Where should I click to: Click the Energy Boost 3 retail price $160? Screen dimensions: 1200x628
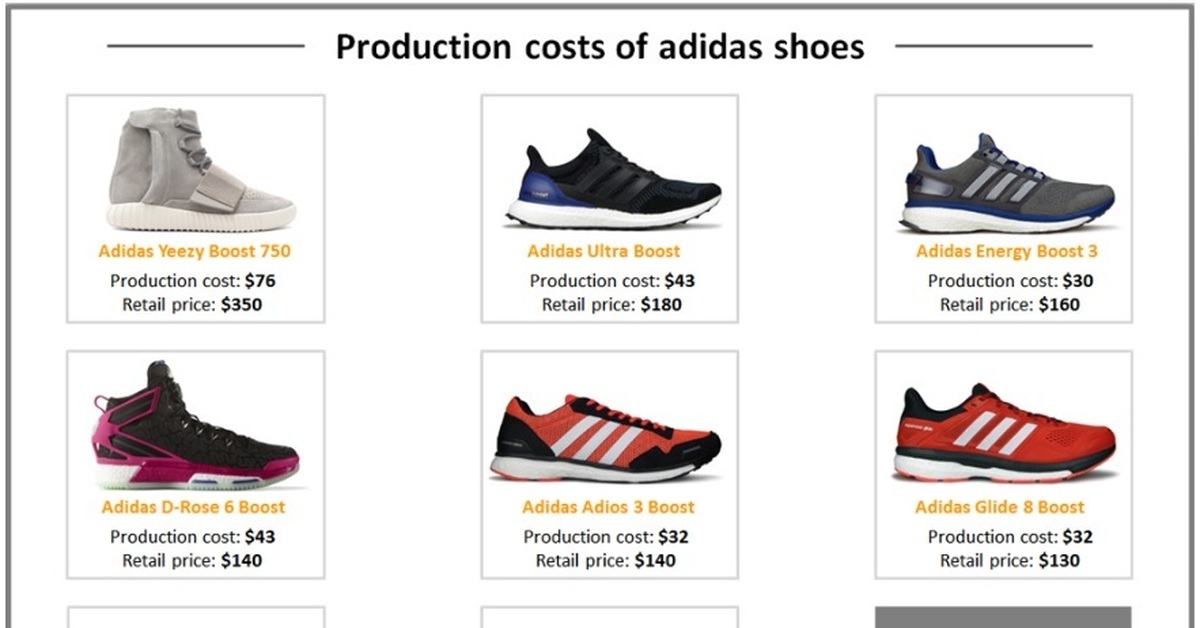coord(1058,305)
